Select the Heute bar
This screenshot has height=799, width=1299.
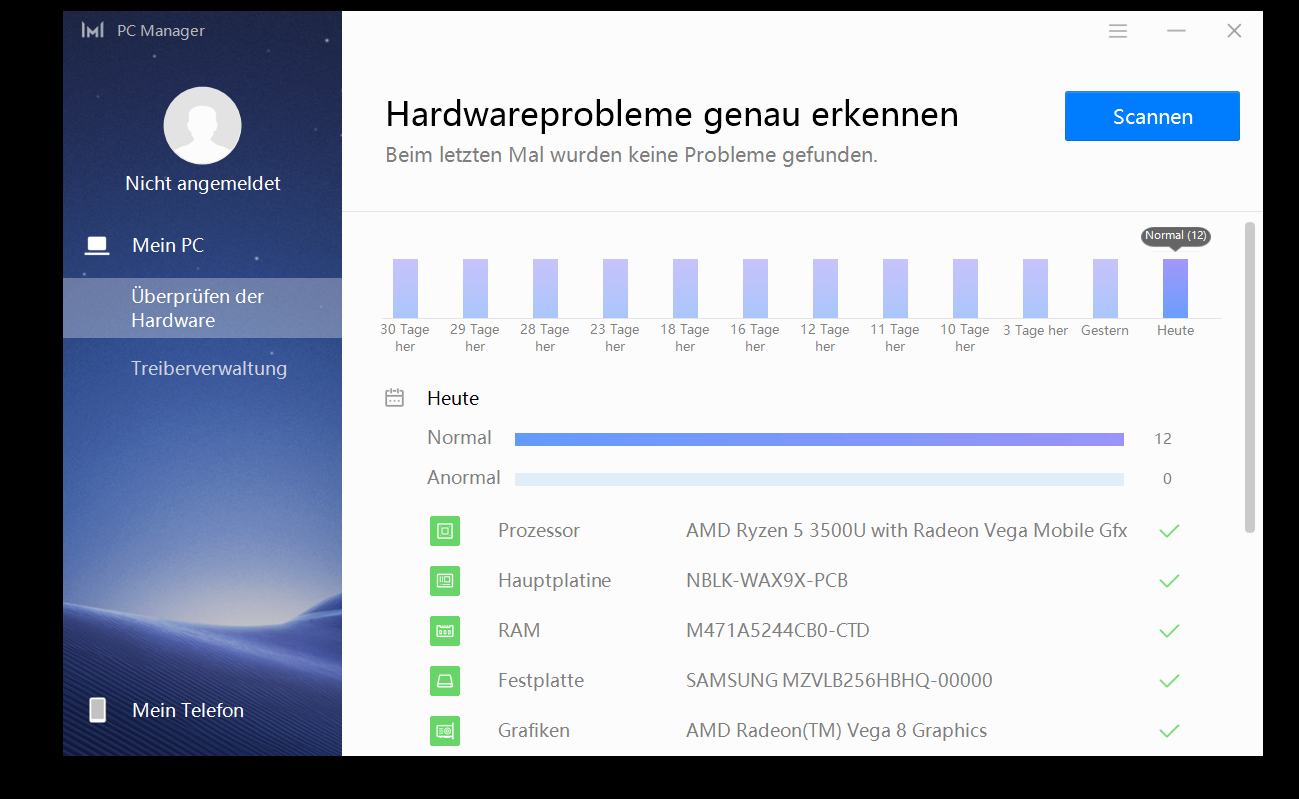pyautogui.click(x=1175, y=288)
